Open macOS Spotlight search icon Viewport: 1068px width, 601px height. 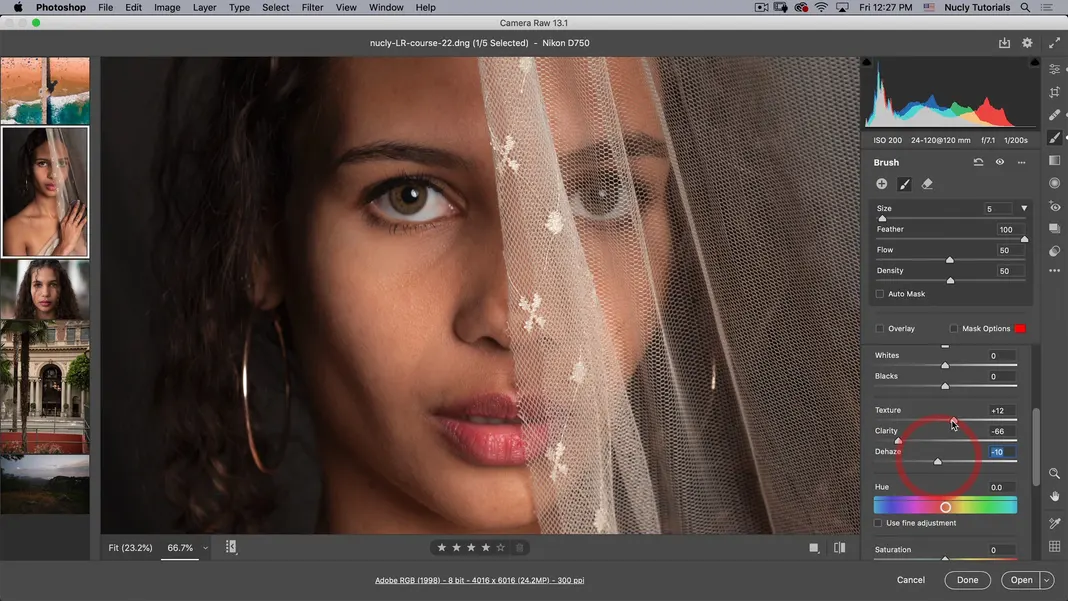coord(1024,7)
